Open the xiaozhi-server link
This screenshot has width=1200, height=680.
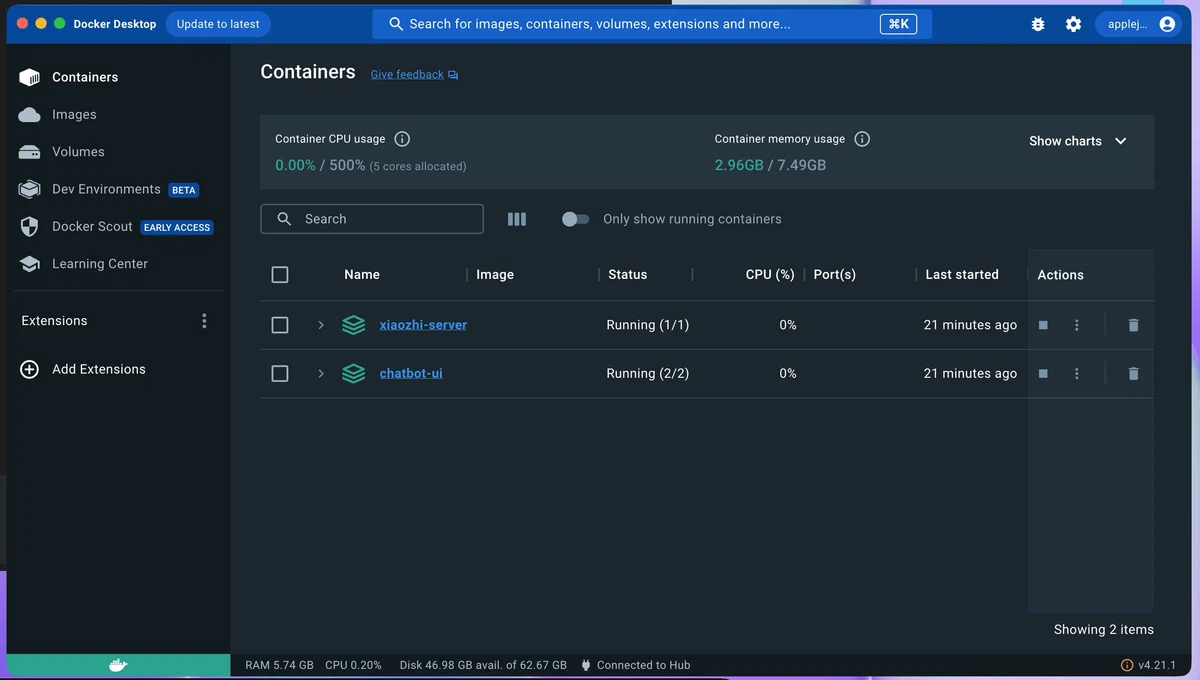pyautogui.click(x=423, y=325)
